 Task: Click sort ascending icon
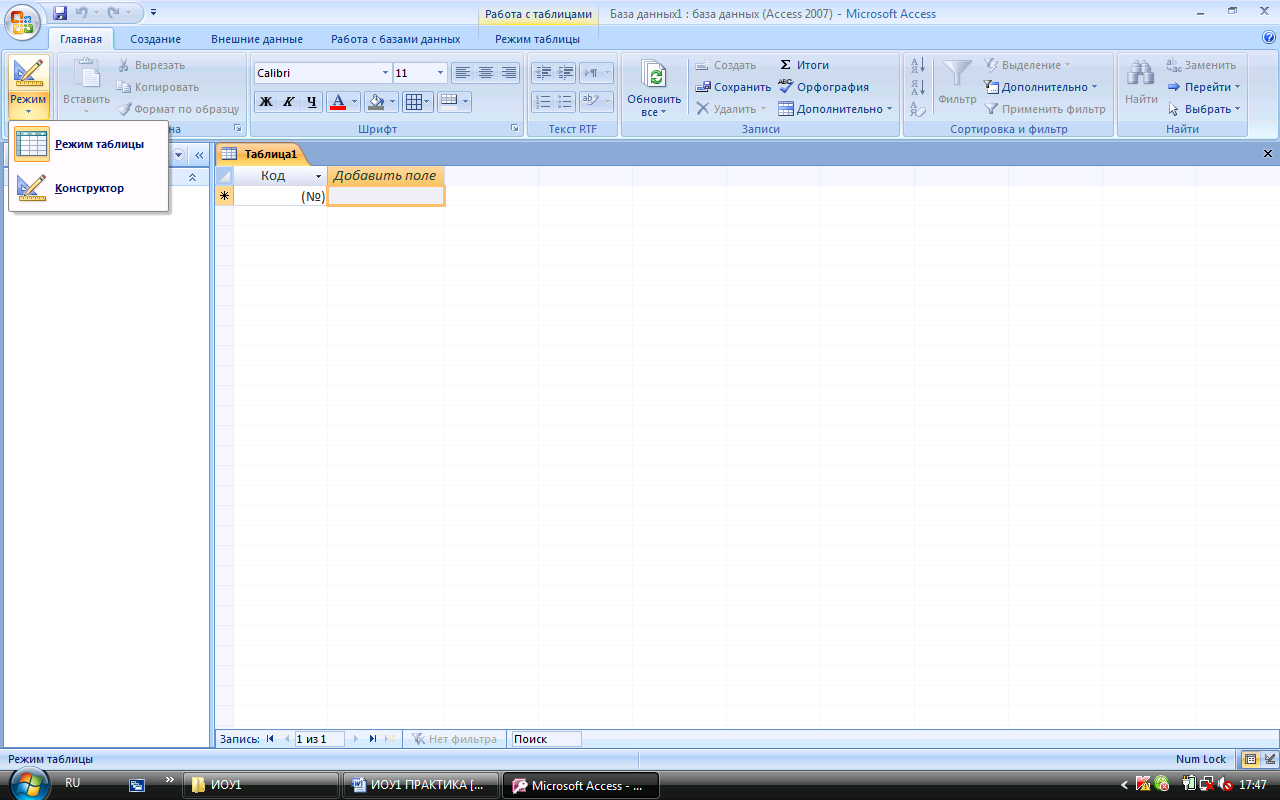tap(918, 66)
